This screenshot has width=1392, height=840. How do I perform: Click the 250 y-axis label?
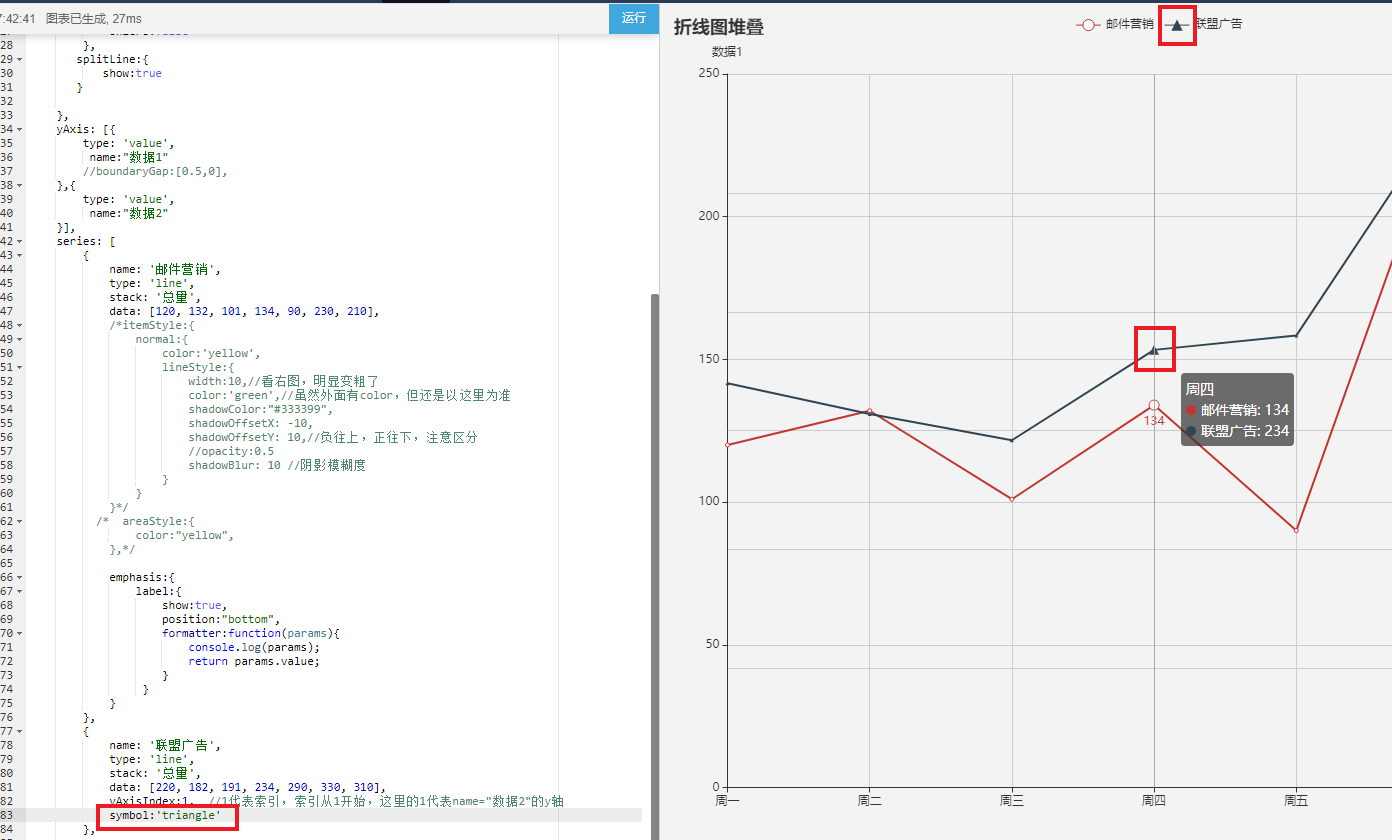(709, 73)
